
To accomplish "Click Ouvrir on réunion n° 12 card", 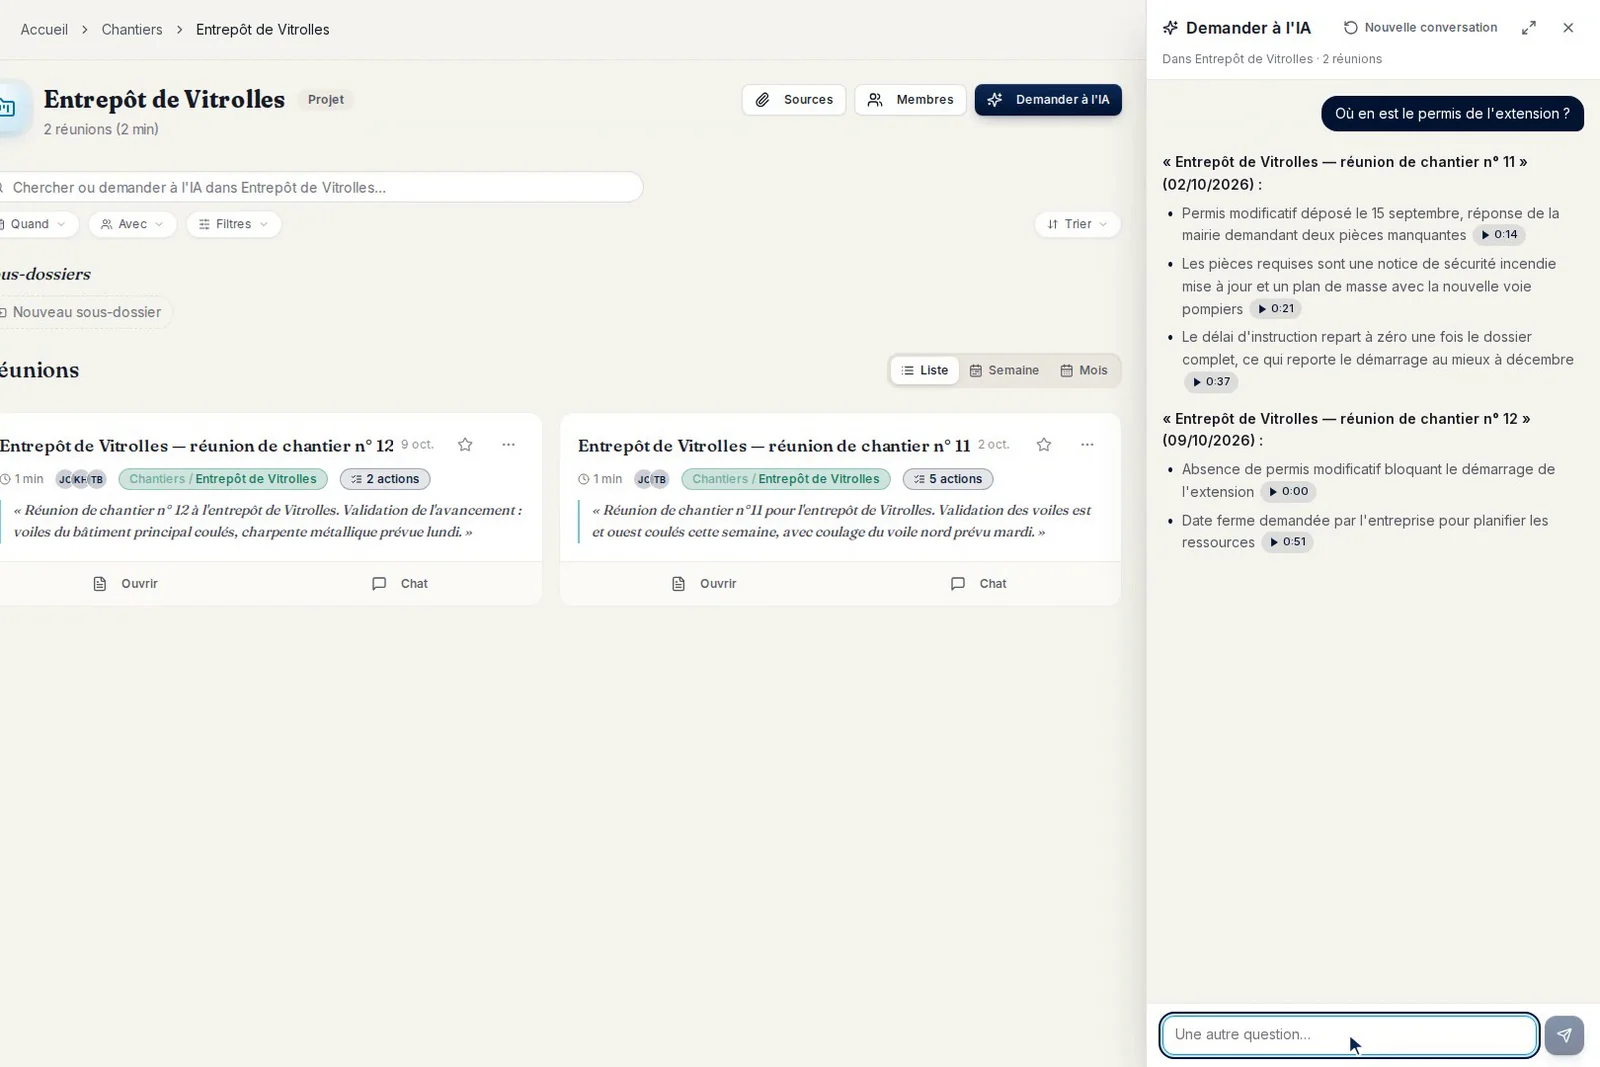I will pyautogui.click(x=125, y=584).
